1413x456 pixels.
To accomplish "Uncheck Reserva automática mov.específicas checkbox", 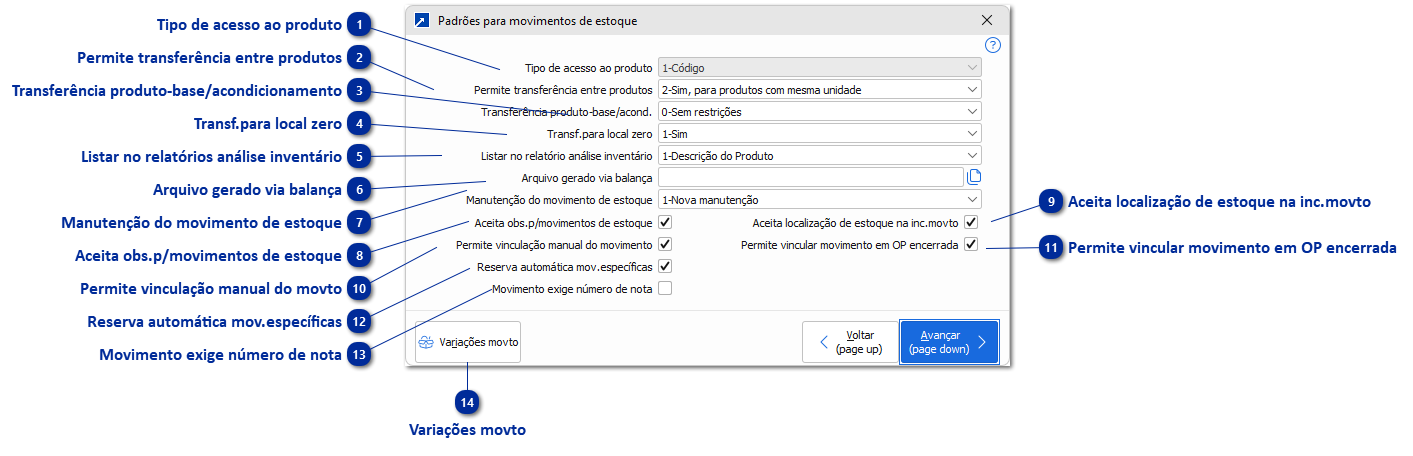I will point(665,267).
